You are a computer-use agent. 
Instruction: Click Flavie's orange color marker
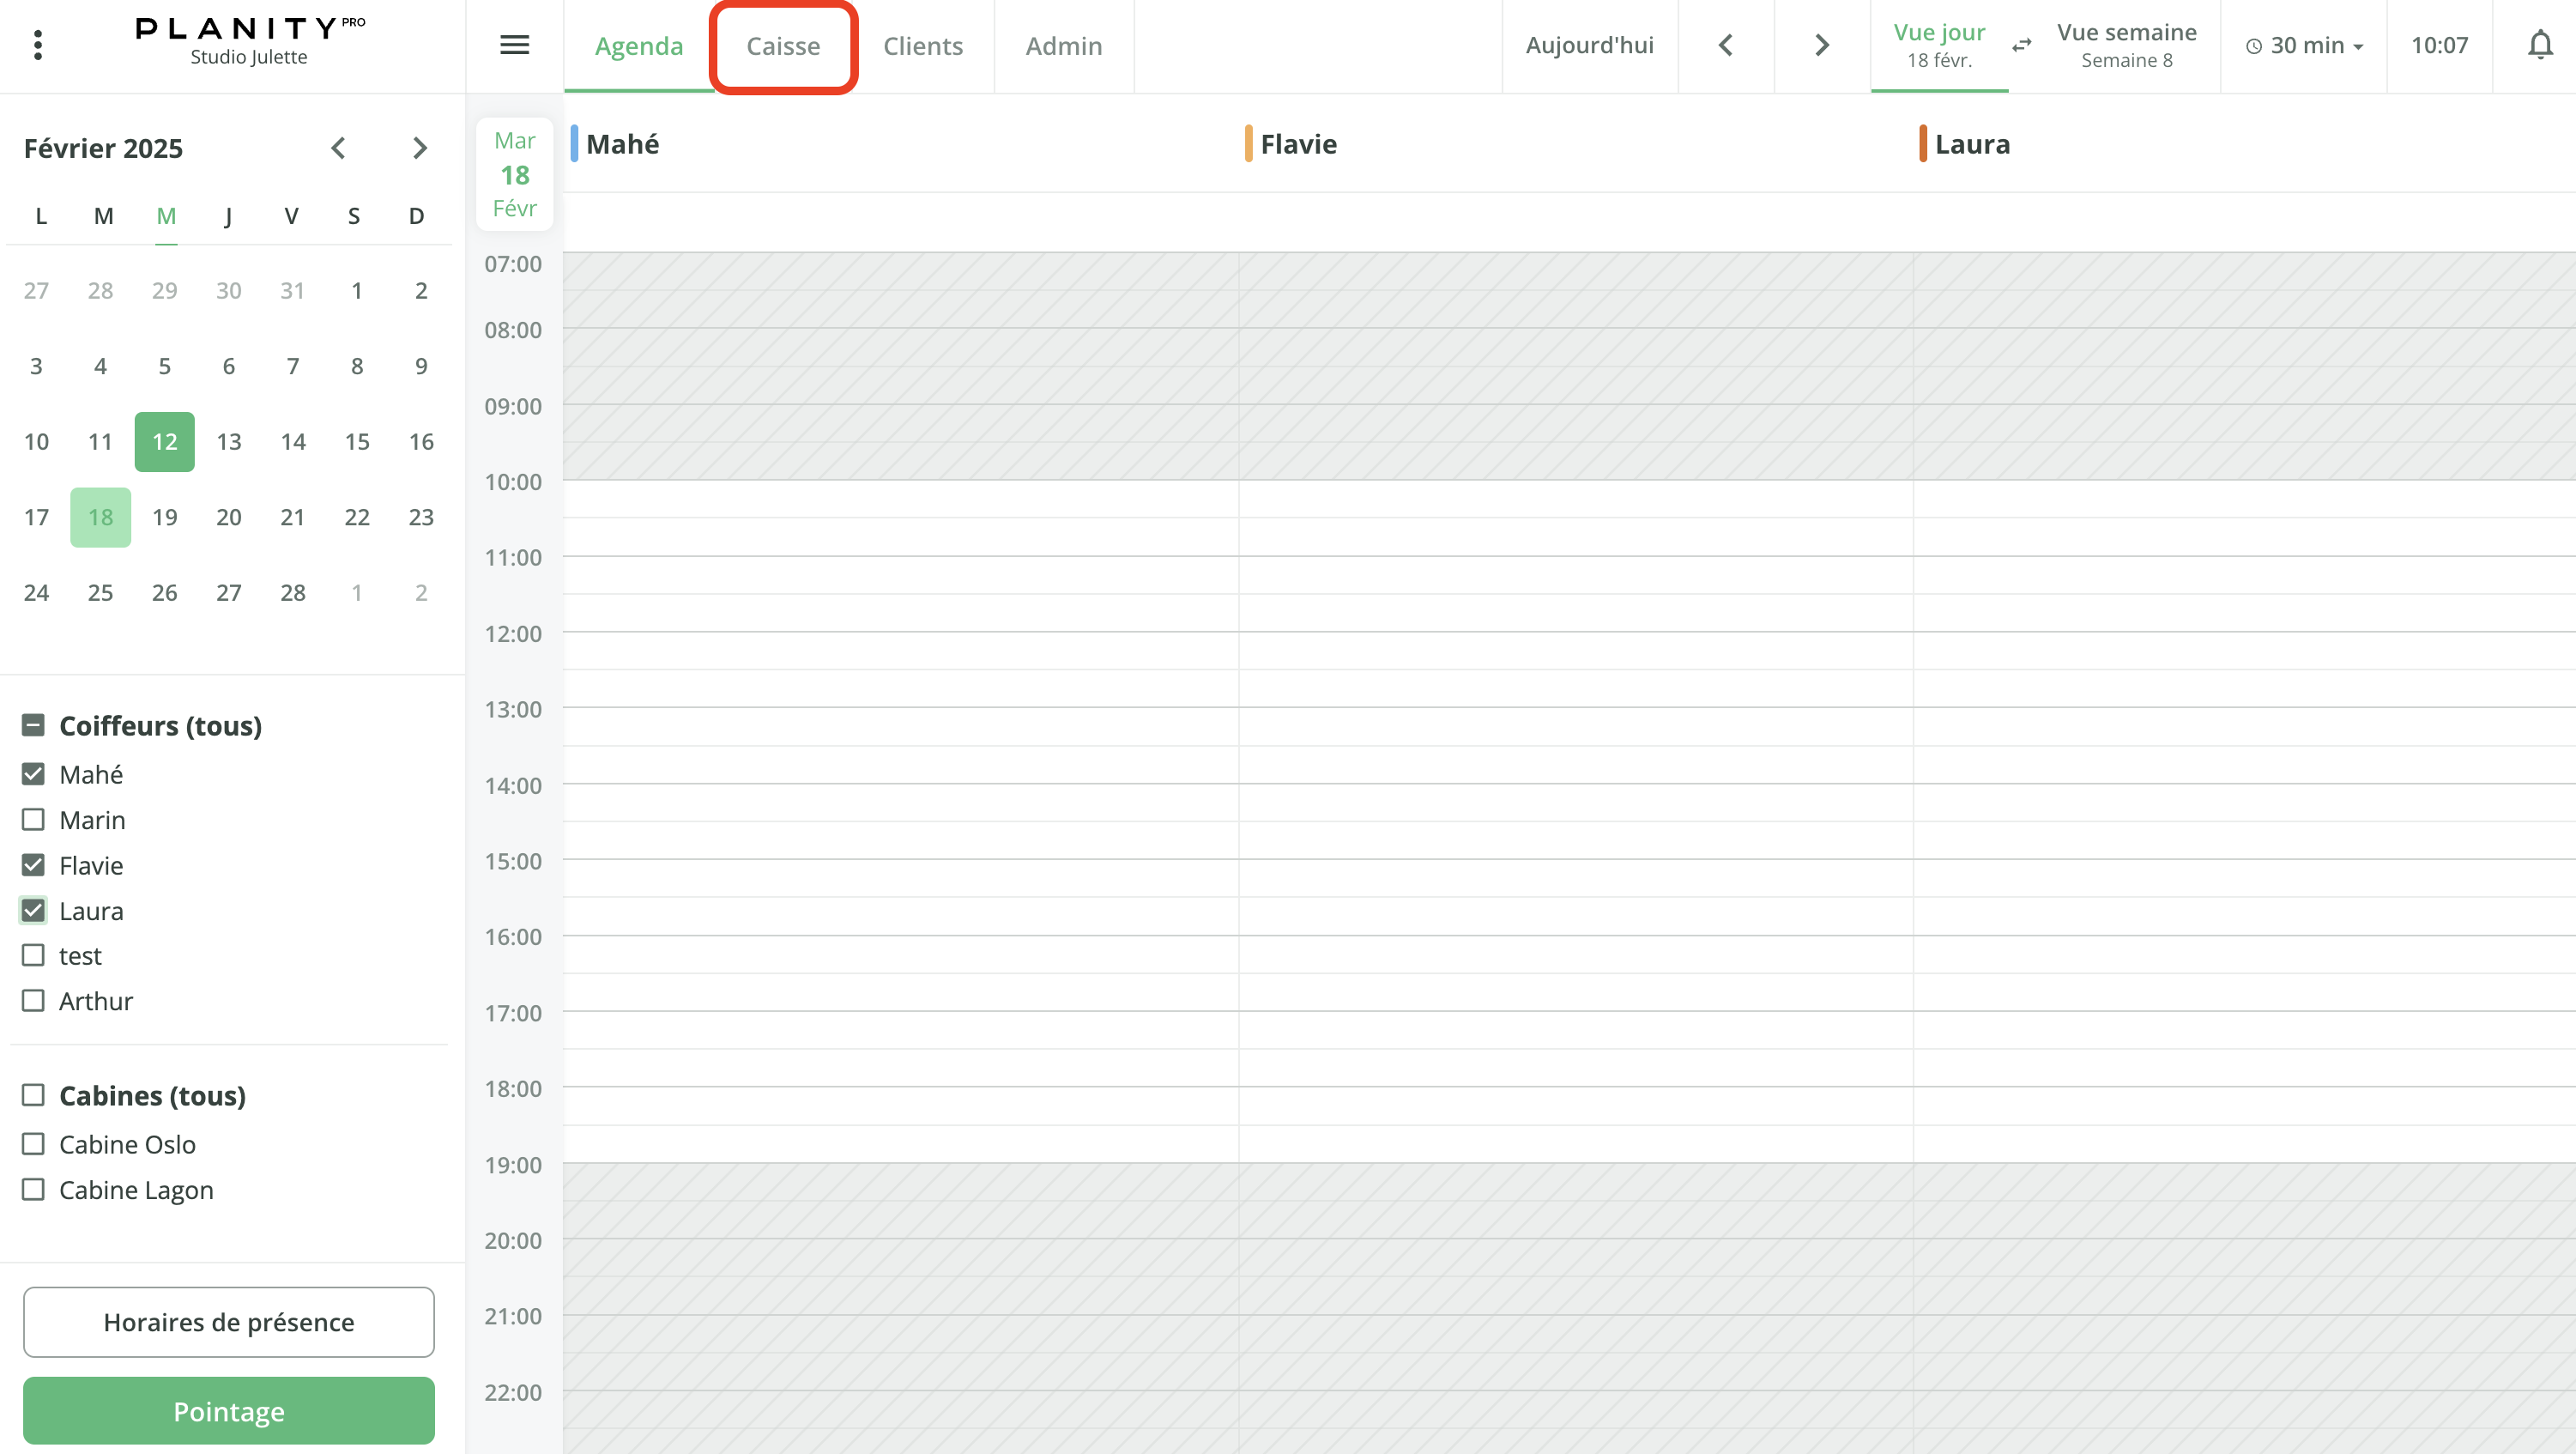click(1248, 143)
